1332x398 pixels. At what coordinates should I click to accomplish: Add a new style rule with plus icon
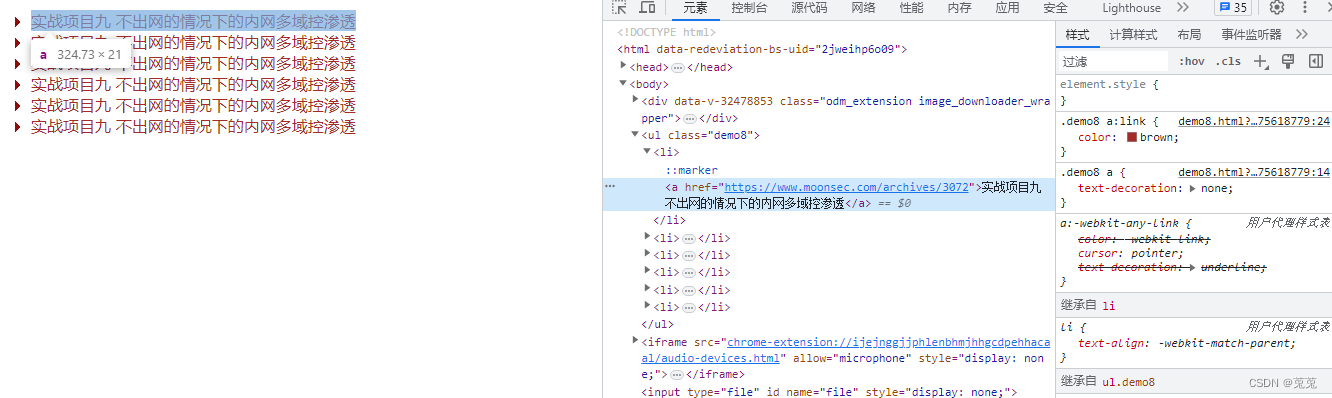coord(1261,61)
